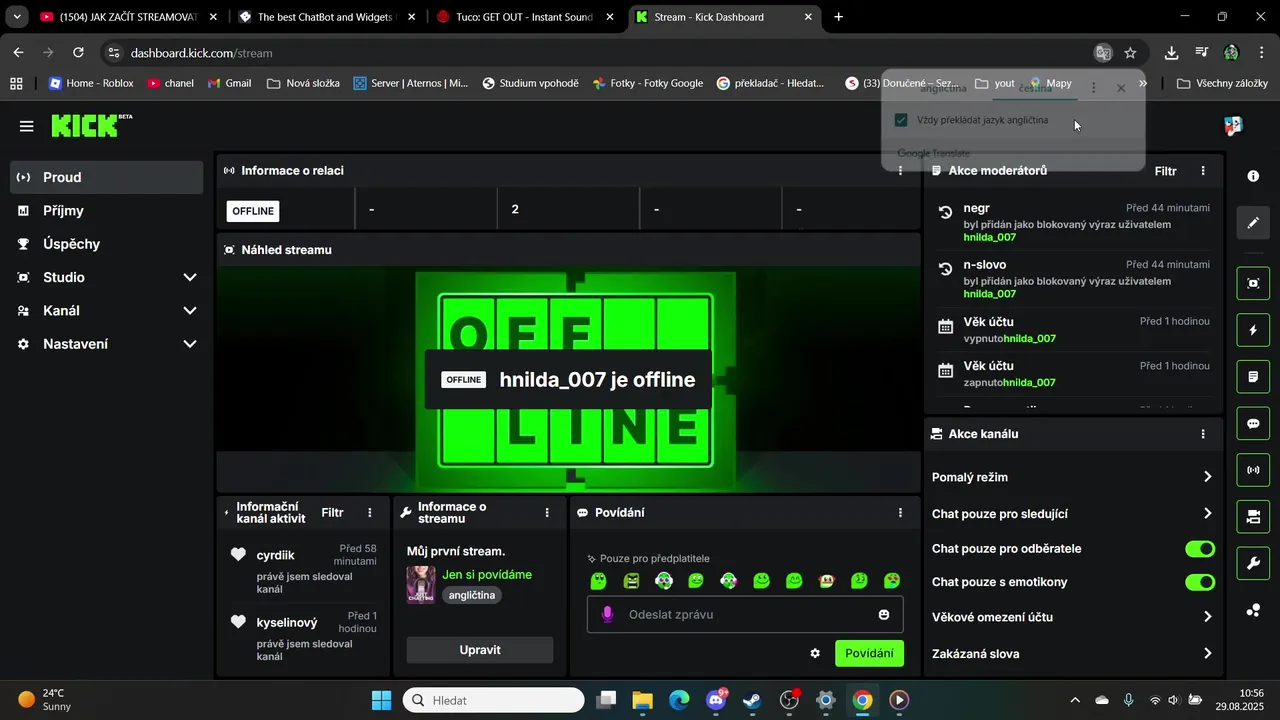Select Úspěchy in the left sidebar
1280x720 pixels.
click(107, 244)
